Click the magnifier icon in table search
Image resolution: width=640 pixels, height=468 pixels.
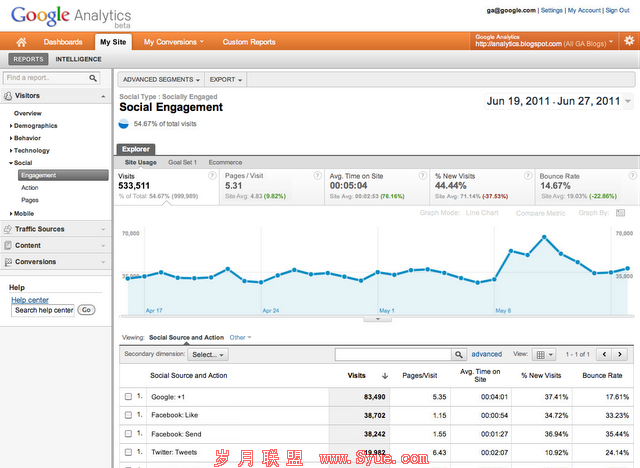459,354
